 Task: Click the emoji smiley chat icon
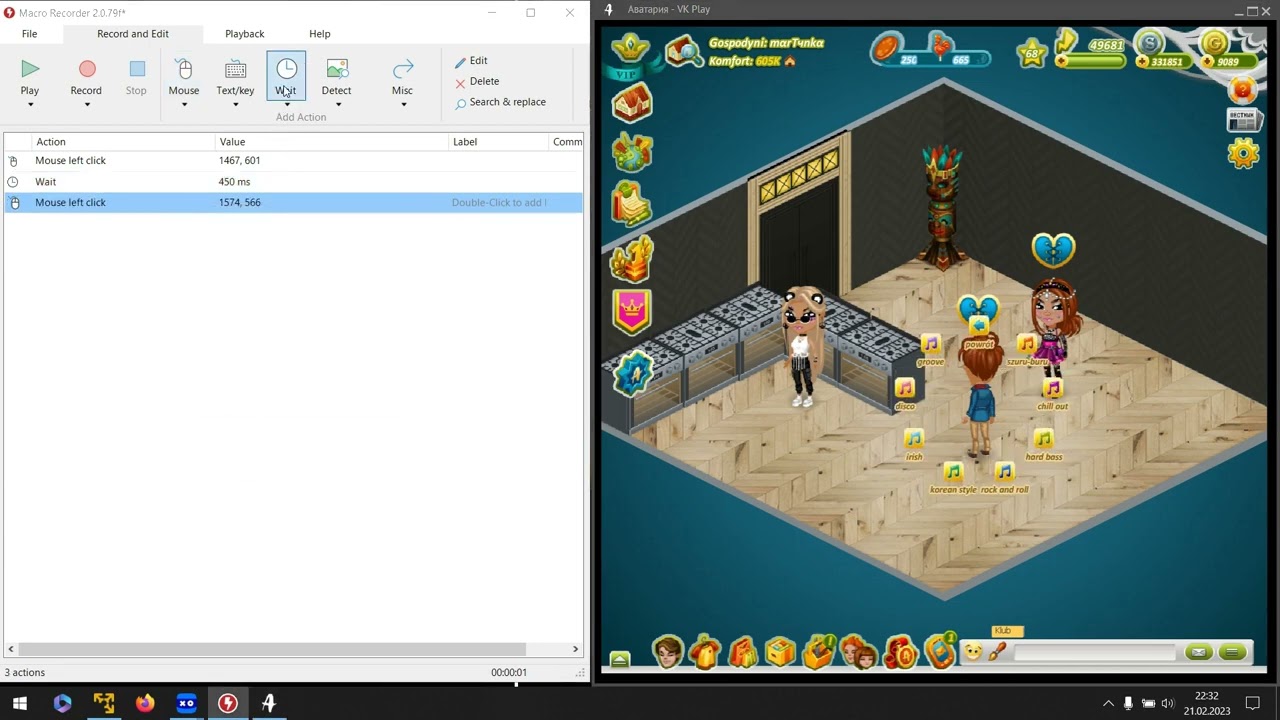tap(972, 652)
